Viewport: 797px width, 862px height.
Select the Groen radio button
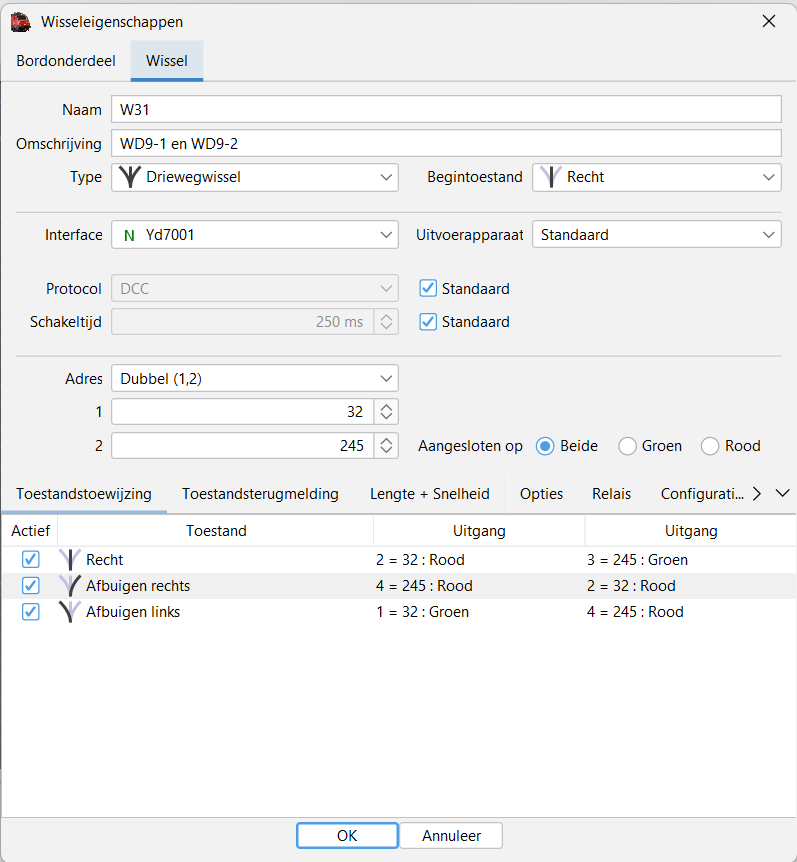pos(628,446)
